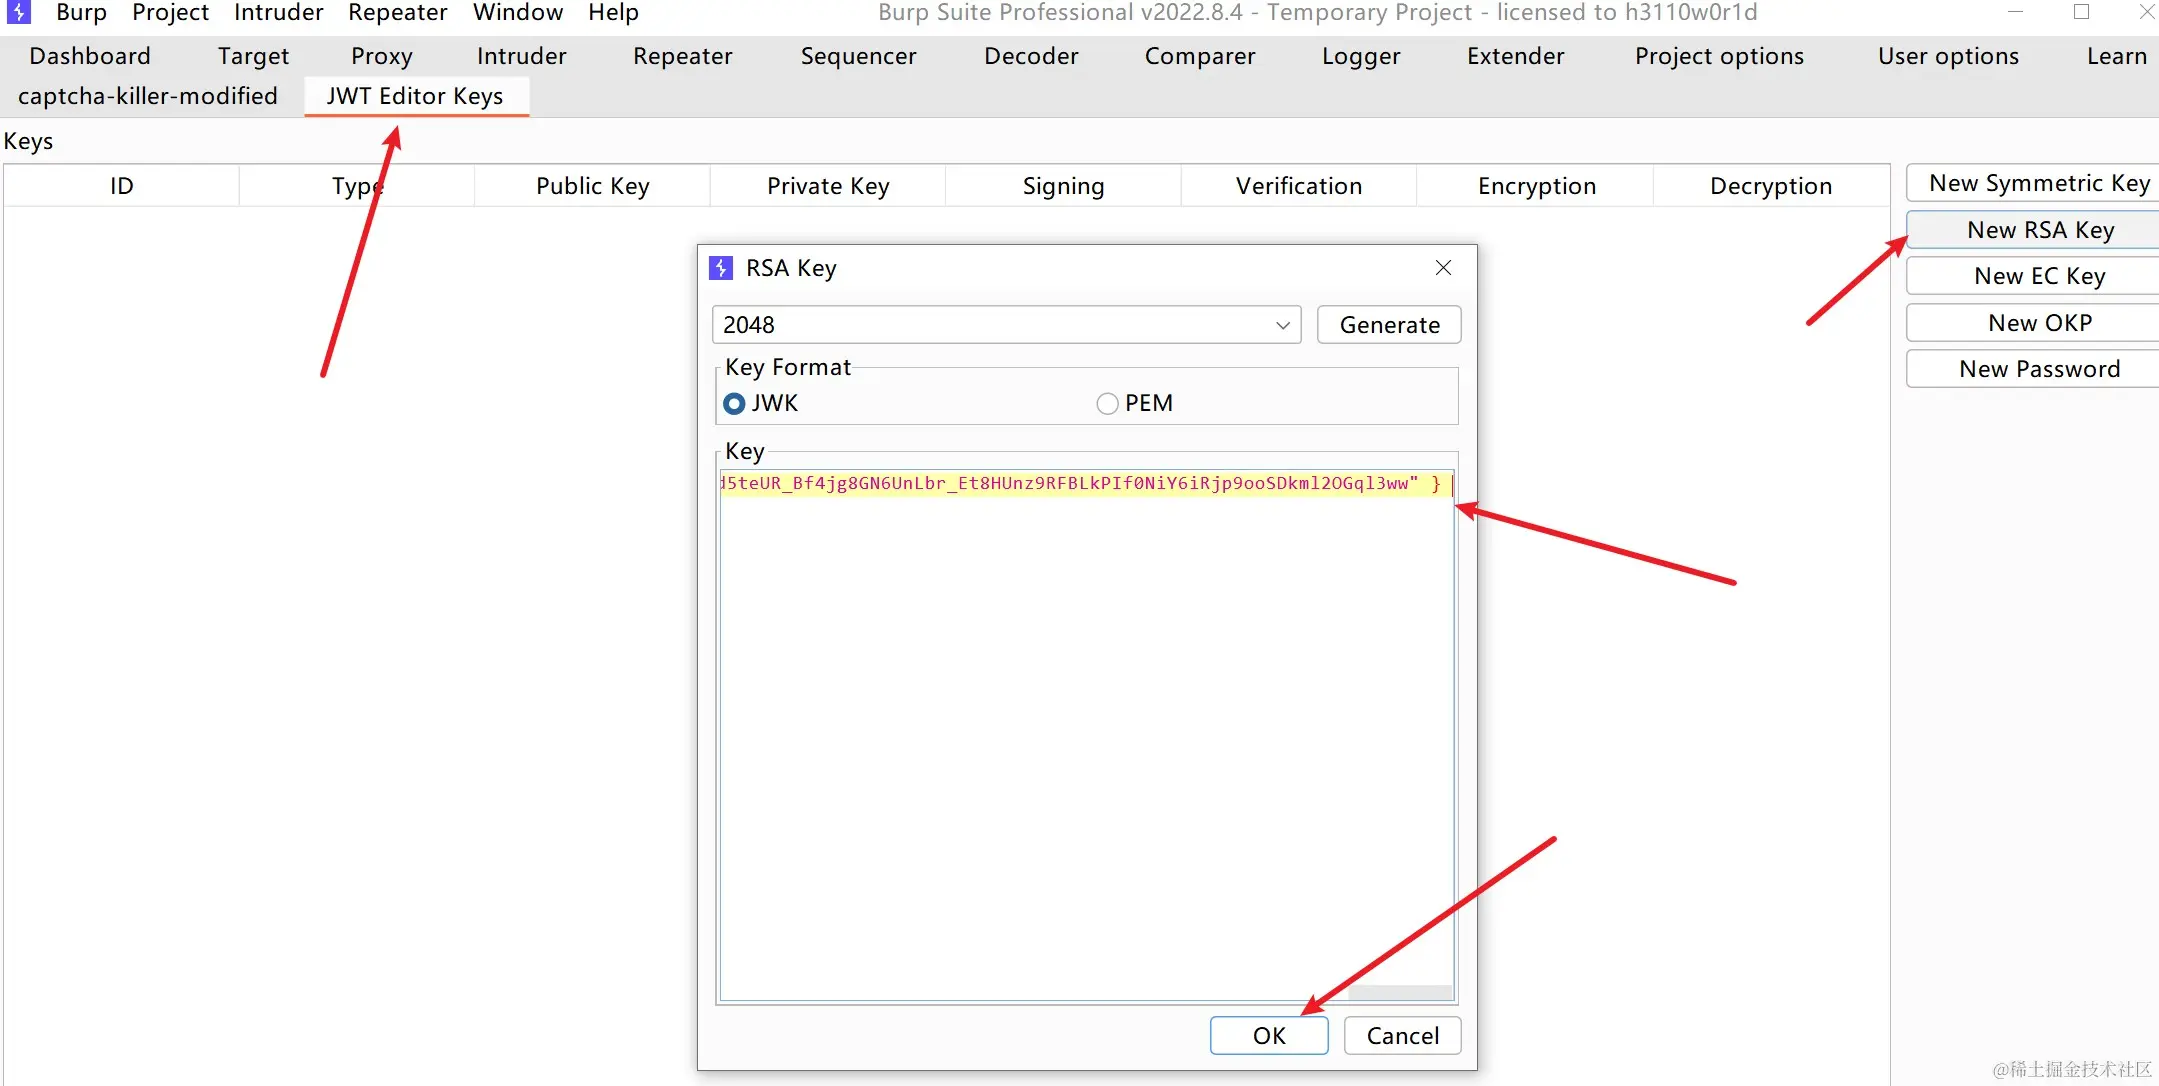Maximize the Burp Suite window
The image size is (2159, 1086).
tap(2081, 12)
